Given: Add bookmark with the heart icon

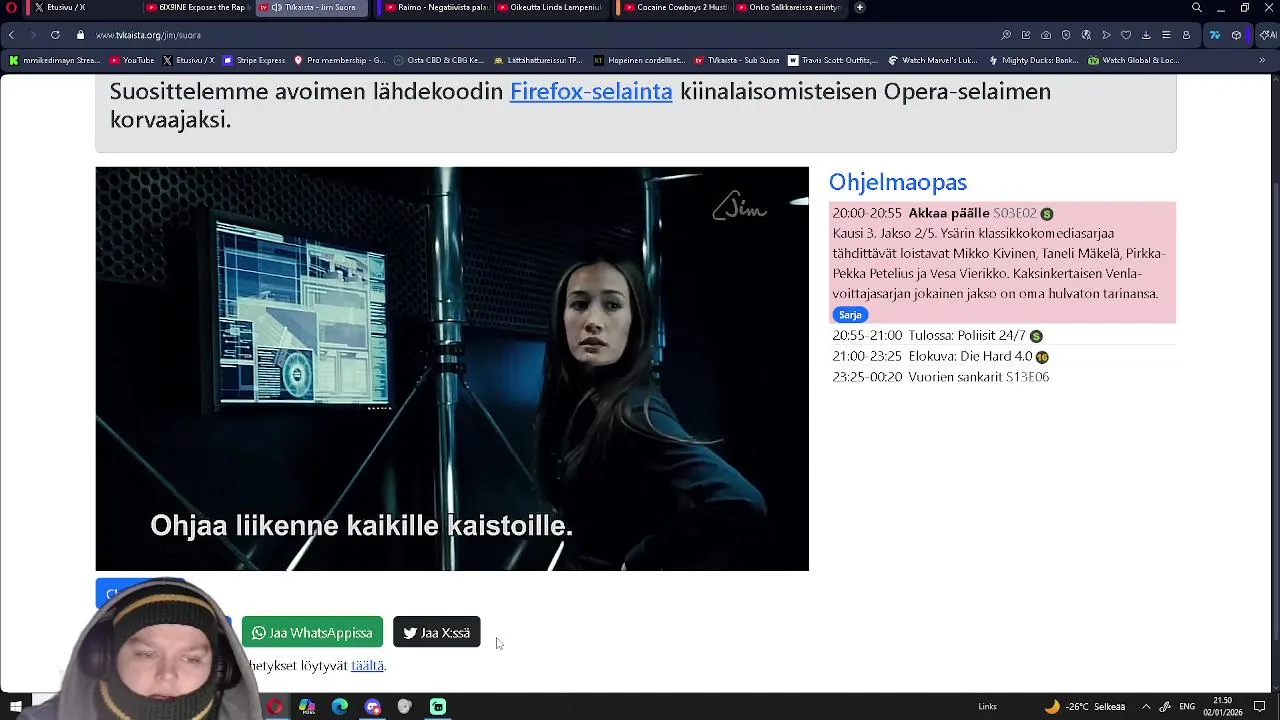Looking at the screenshot, I should [x=1126, y=35].
